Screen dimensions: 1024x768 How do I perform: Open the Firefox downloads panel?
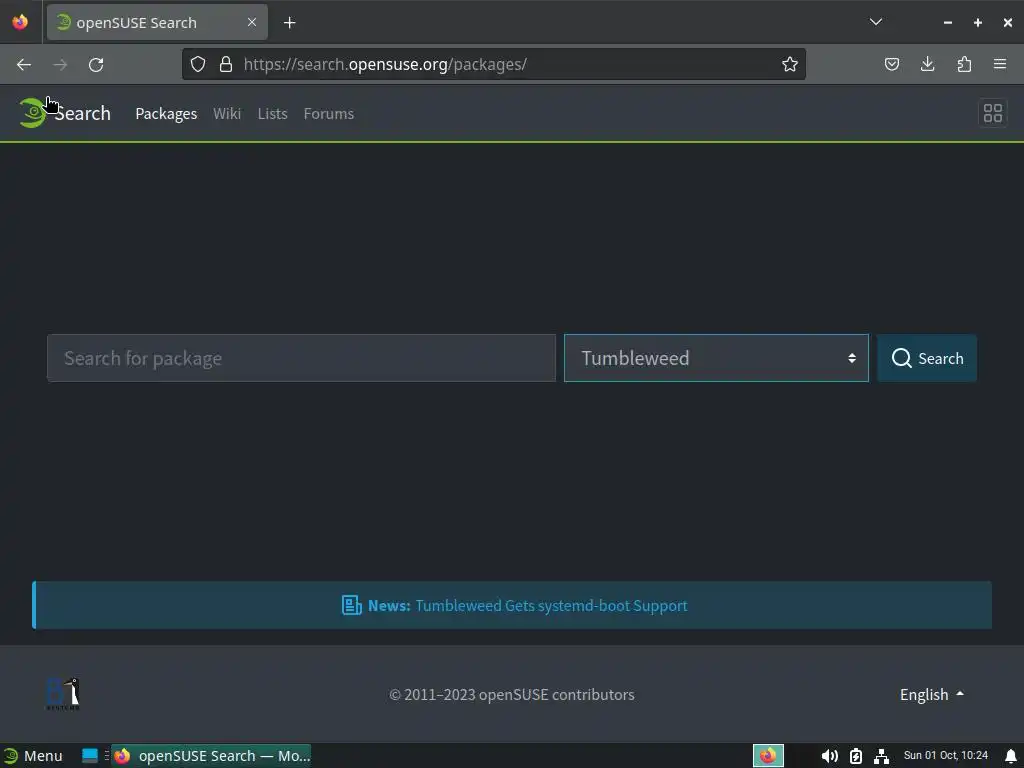tap(927, 64)
